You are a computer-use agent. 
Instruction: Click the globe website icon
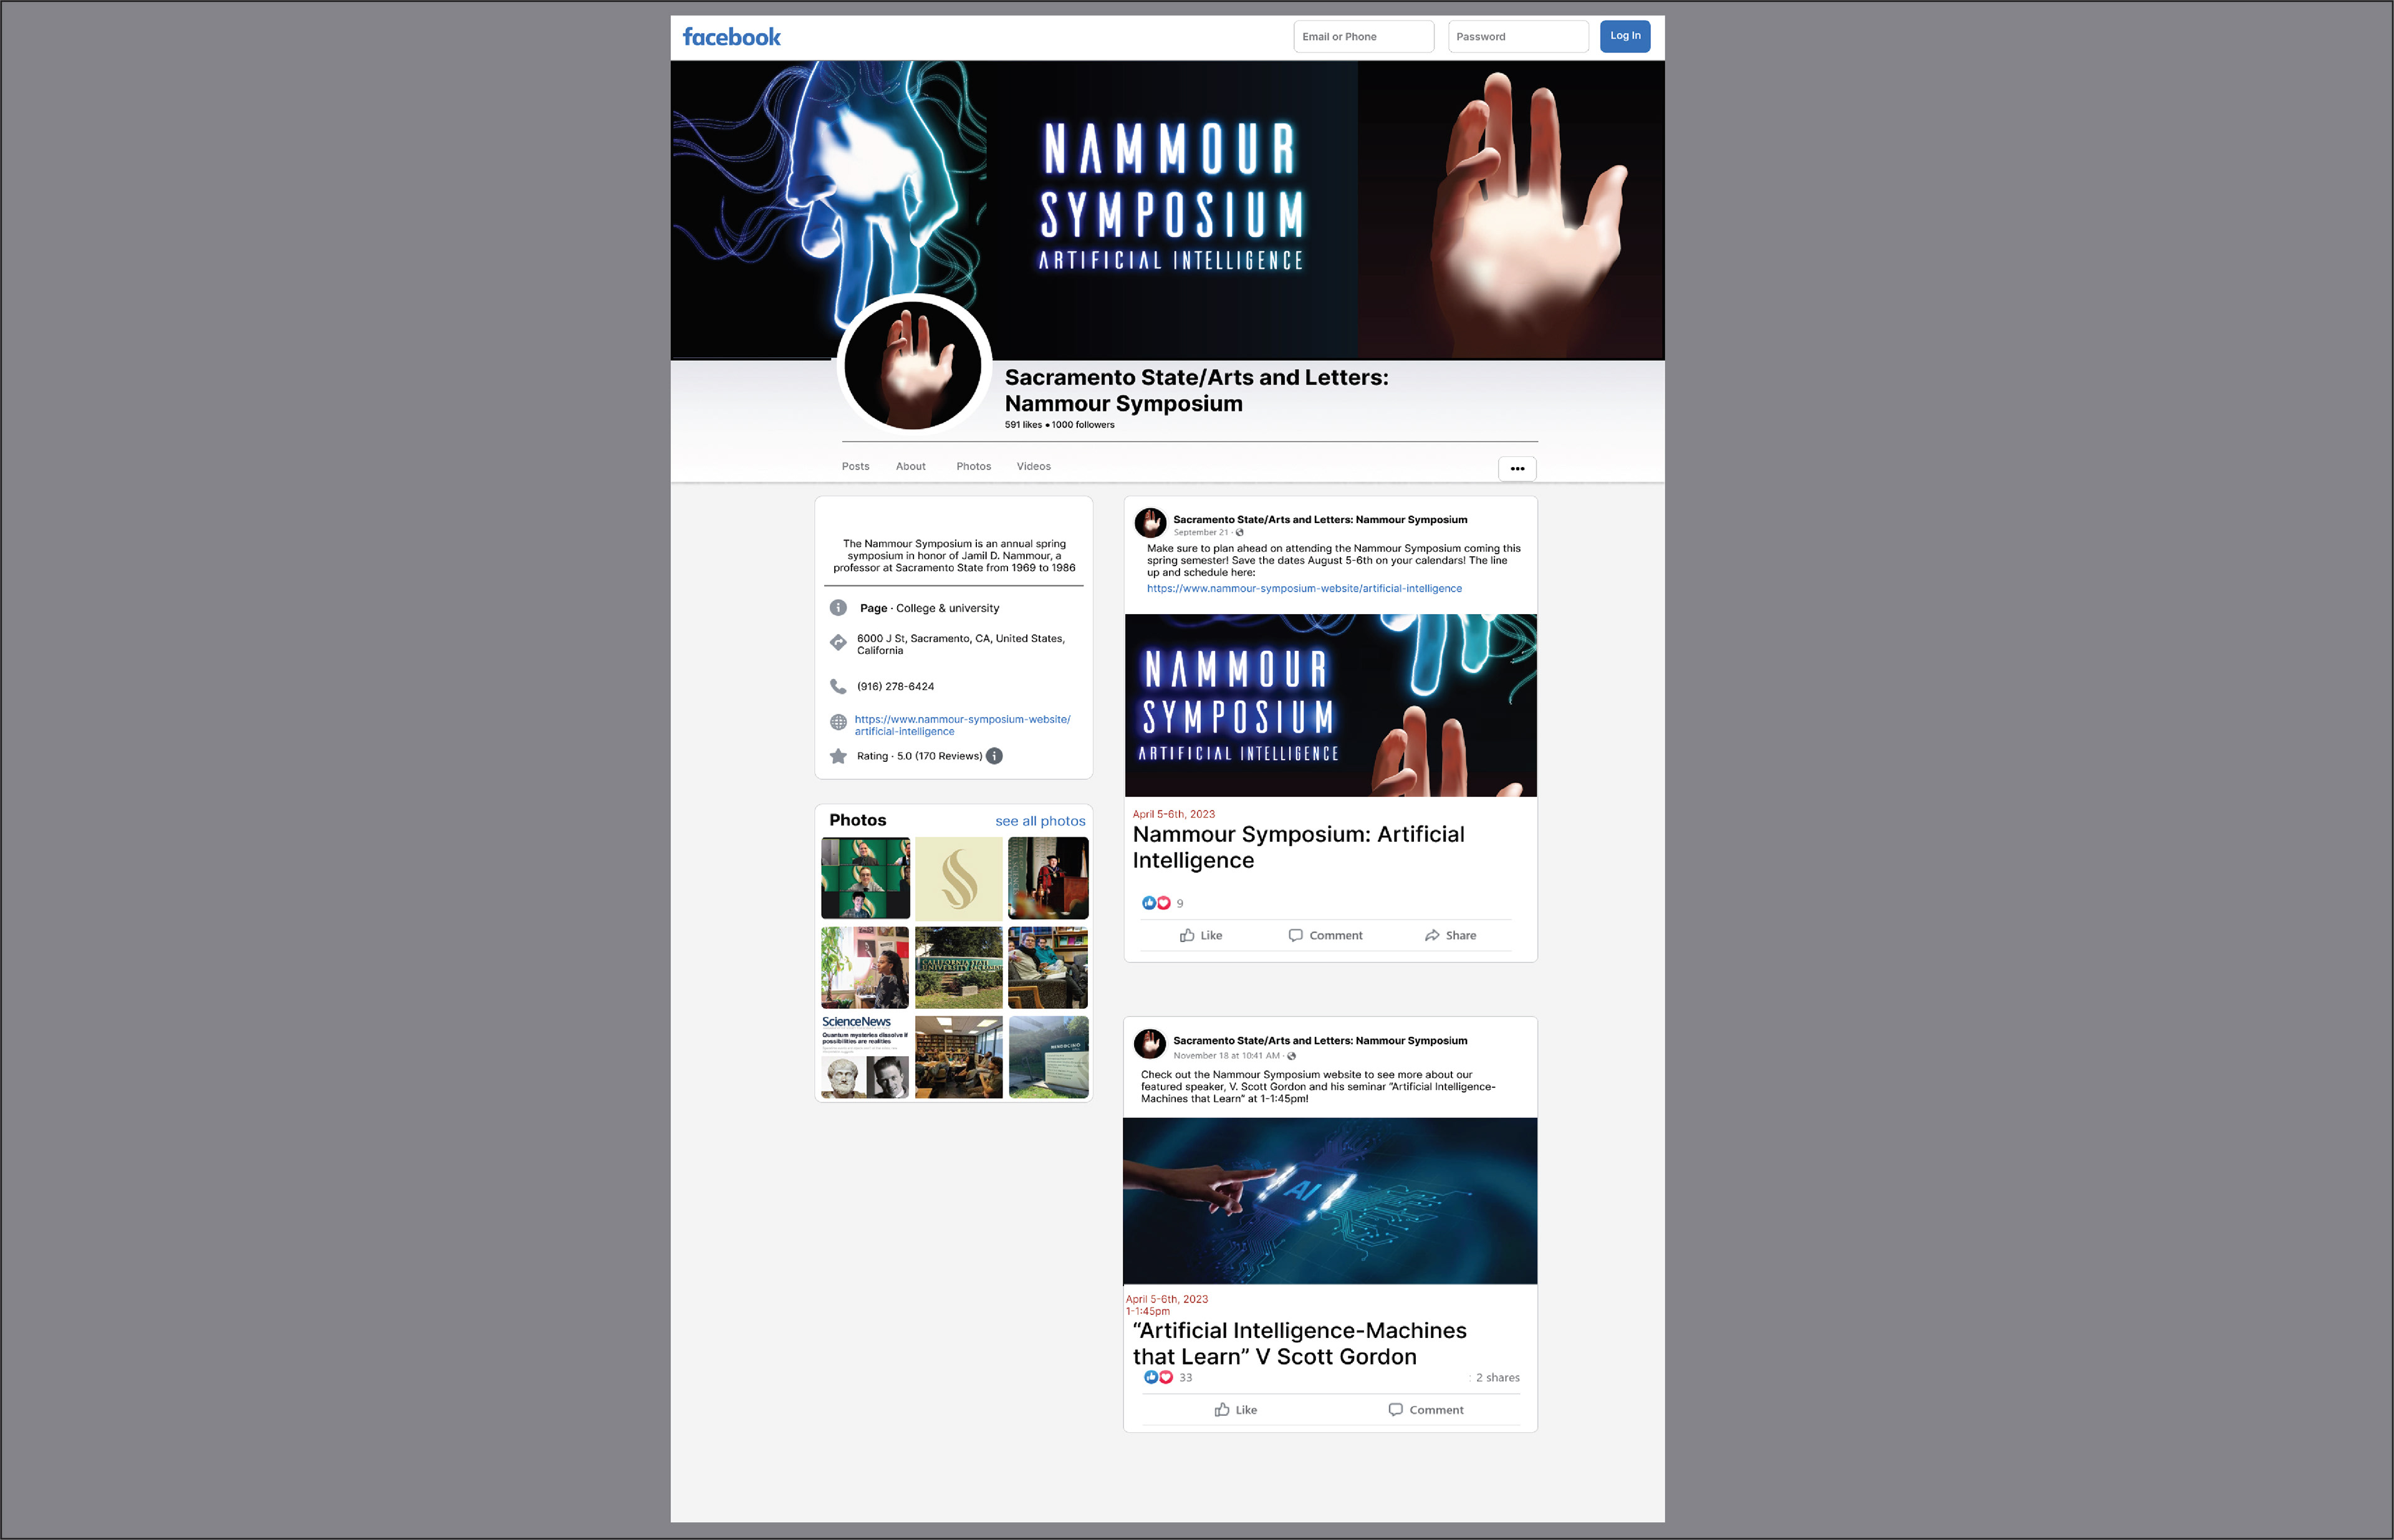click(838, 722)
